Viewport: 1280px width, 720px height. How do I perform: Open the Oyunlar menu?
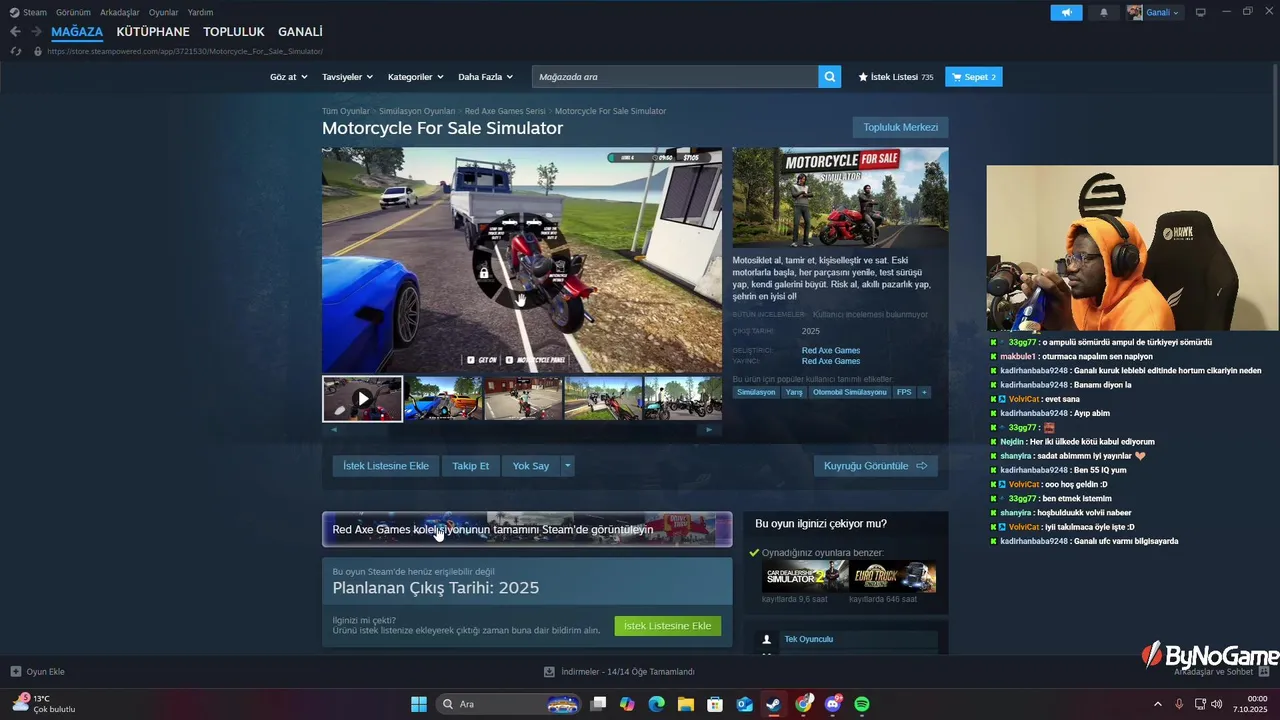164,12
